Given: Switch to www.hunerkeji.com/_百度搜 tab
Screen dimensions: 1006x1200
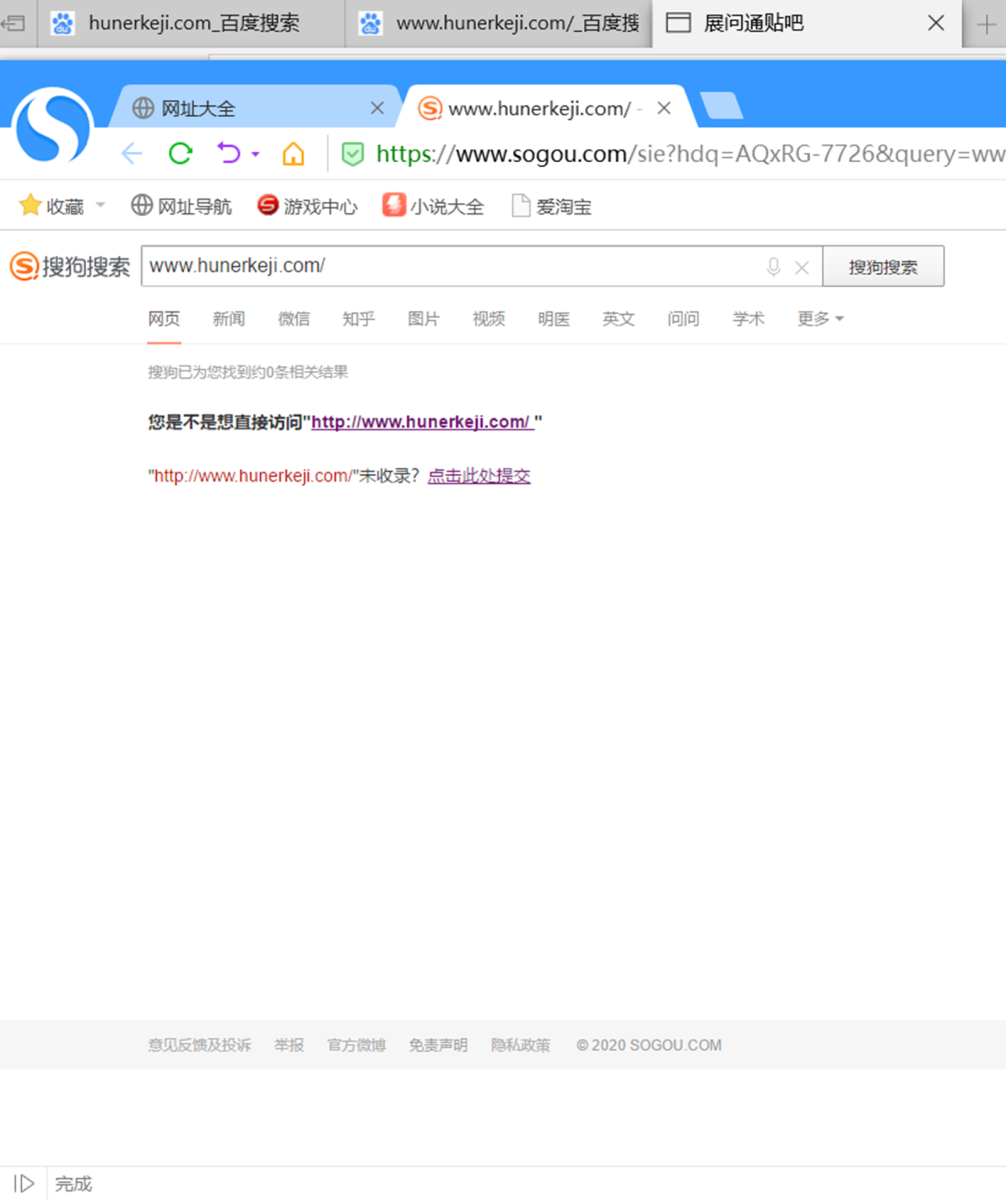Looking at the screenshot, I should click(x=499, y=23).
